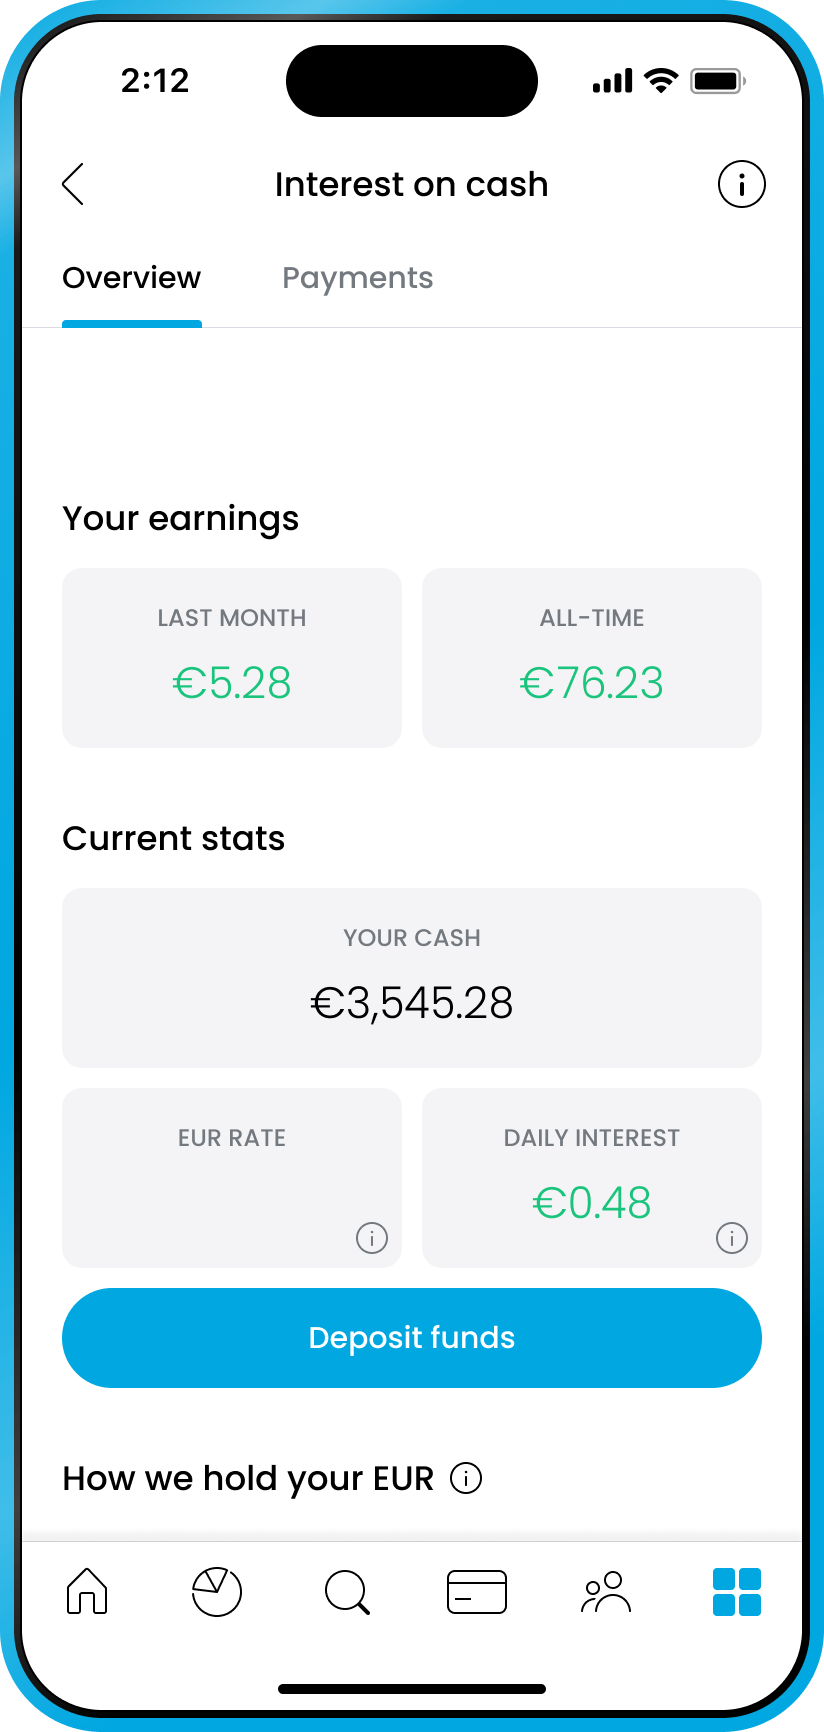Open the people/social tab icon

[x=606, y=1591]
